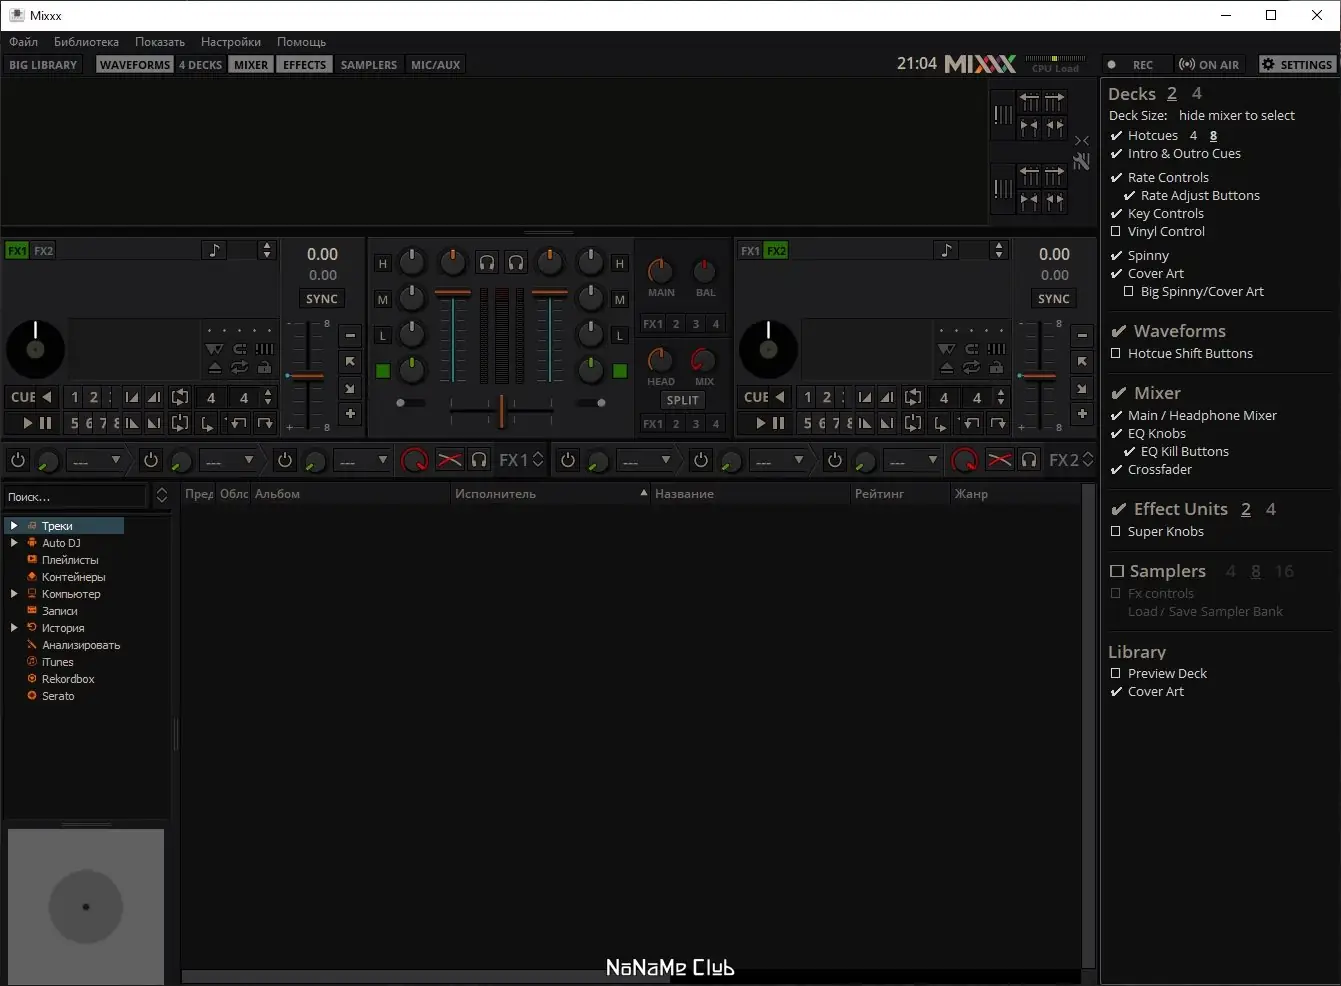Click the crossfader slider handle

(x=501, y=410)
